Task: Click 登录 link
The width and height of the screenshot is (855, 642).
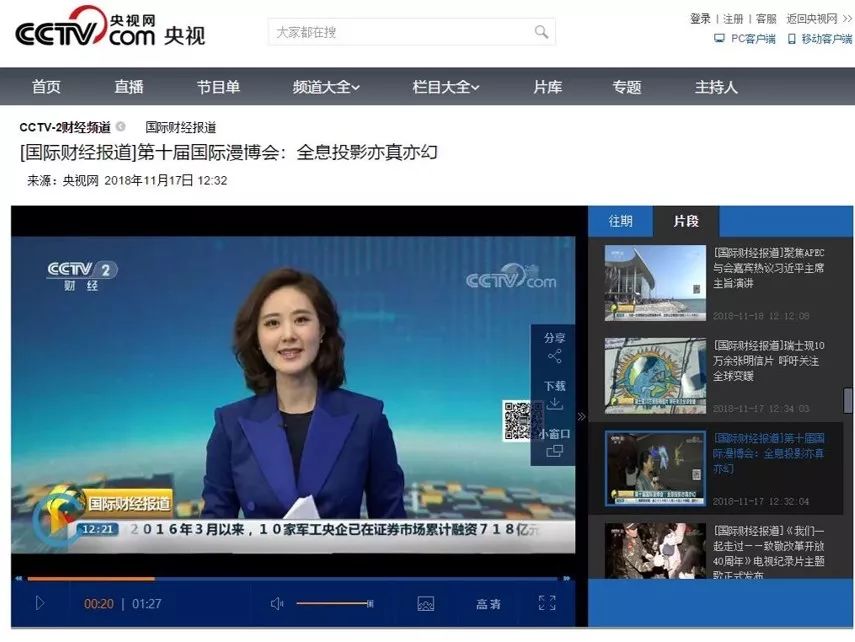Action: (700, 19)
